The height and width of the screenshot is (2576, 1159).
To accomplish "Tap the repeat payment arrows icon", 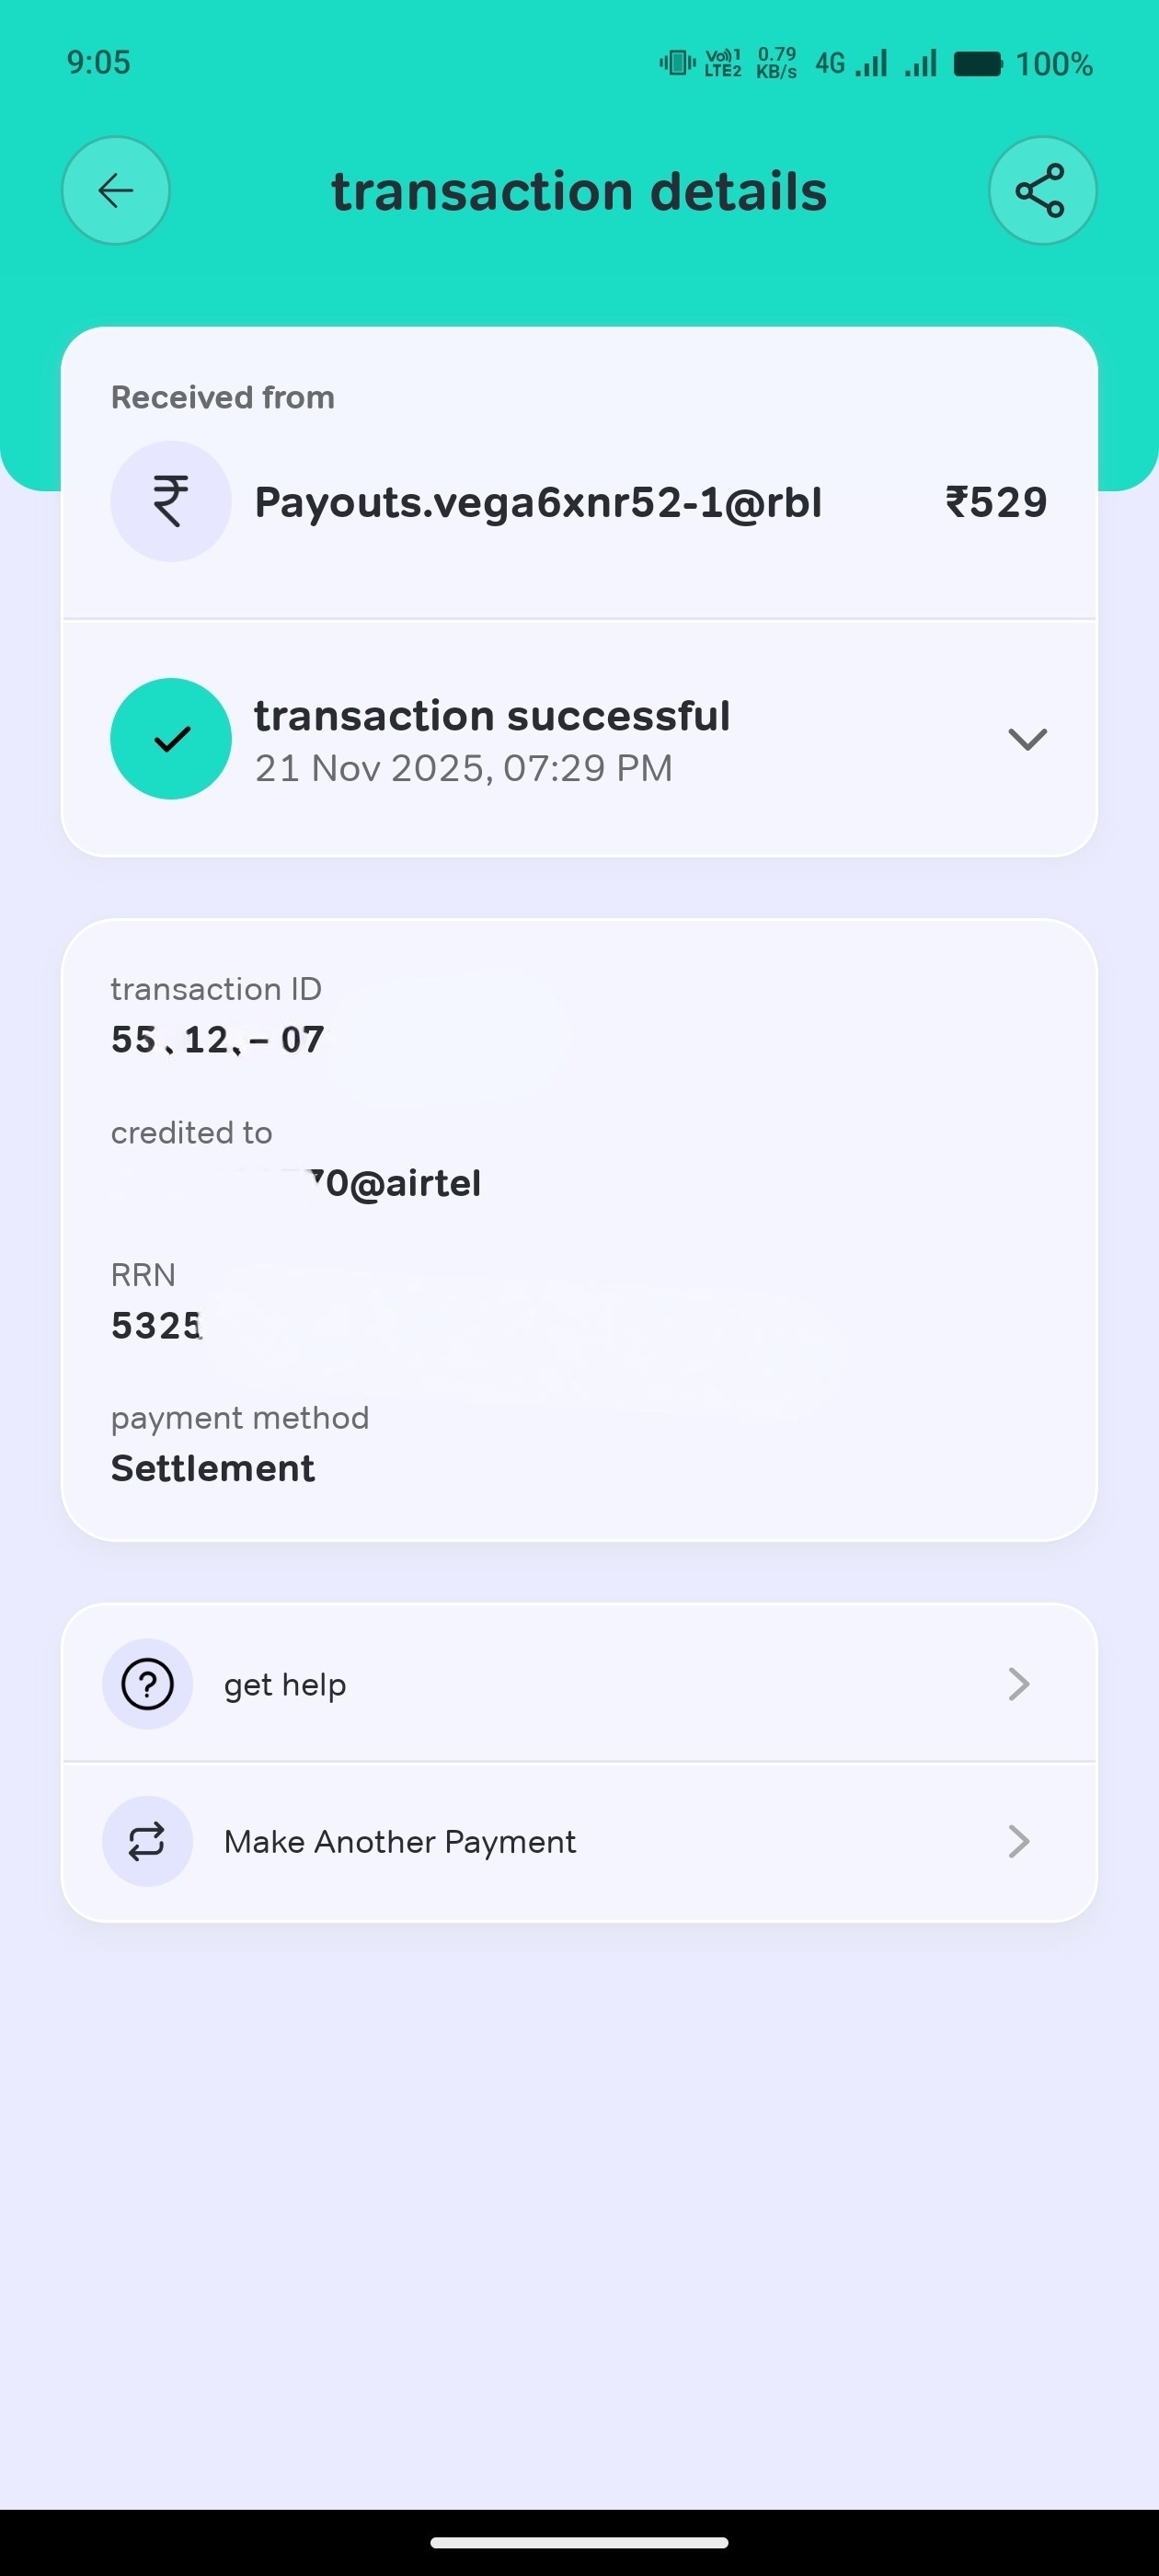I will [147, 1841].
